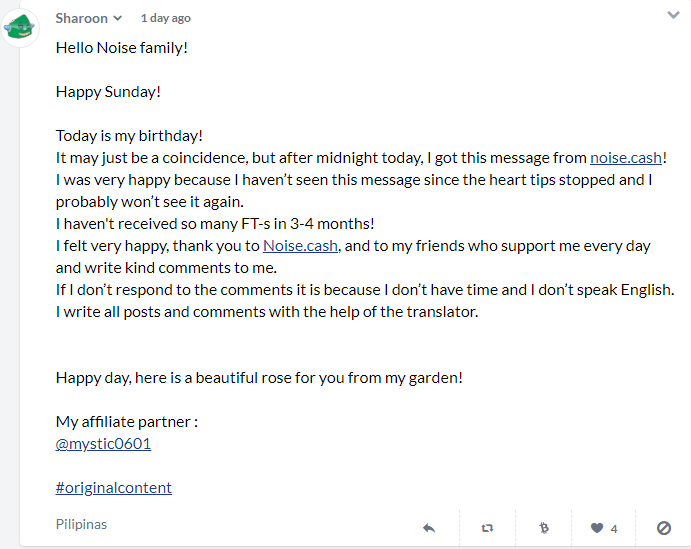
Task: Tip with the Bitcoin Cash icon
Action: coord(544,528)
